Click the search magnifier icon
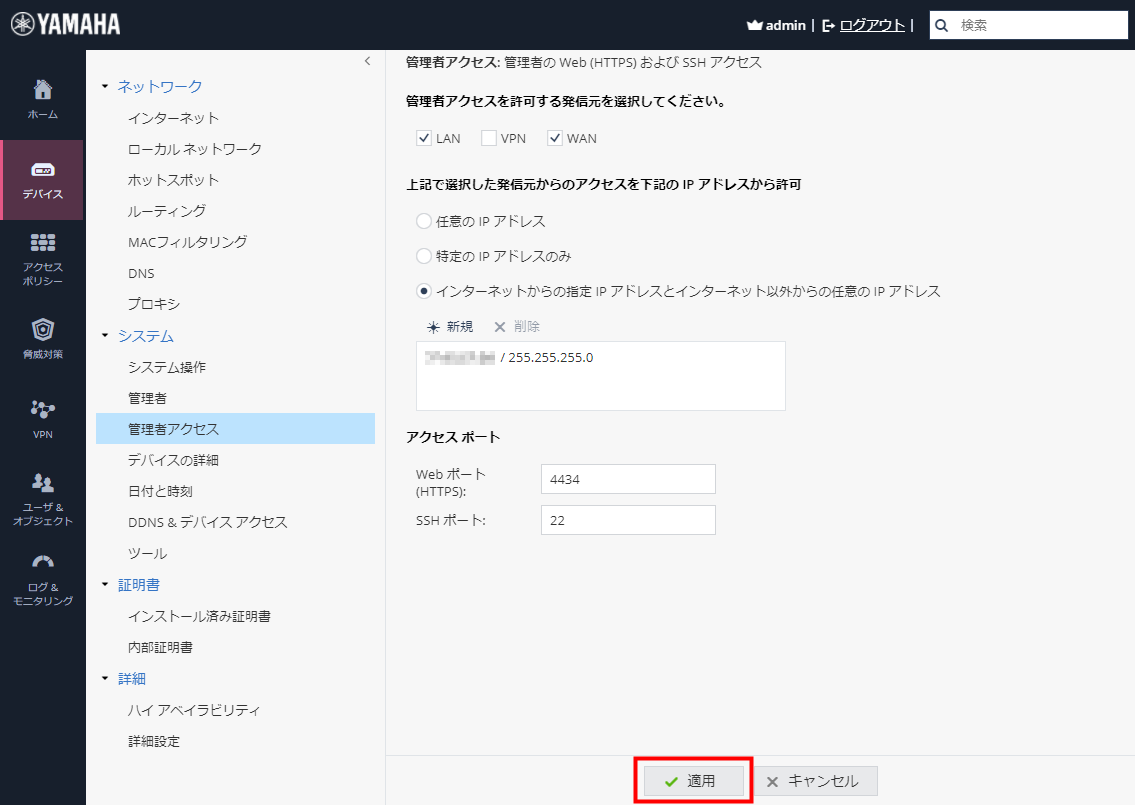1135x805 pixels. coord(940,24)
